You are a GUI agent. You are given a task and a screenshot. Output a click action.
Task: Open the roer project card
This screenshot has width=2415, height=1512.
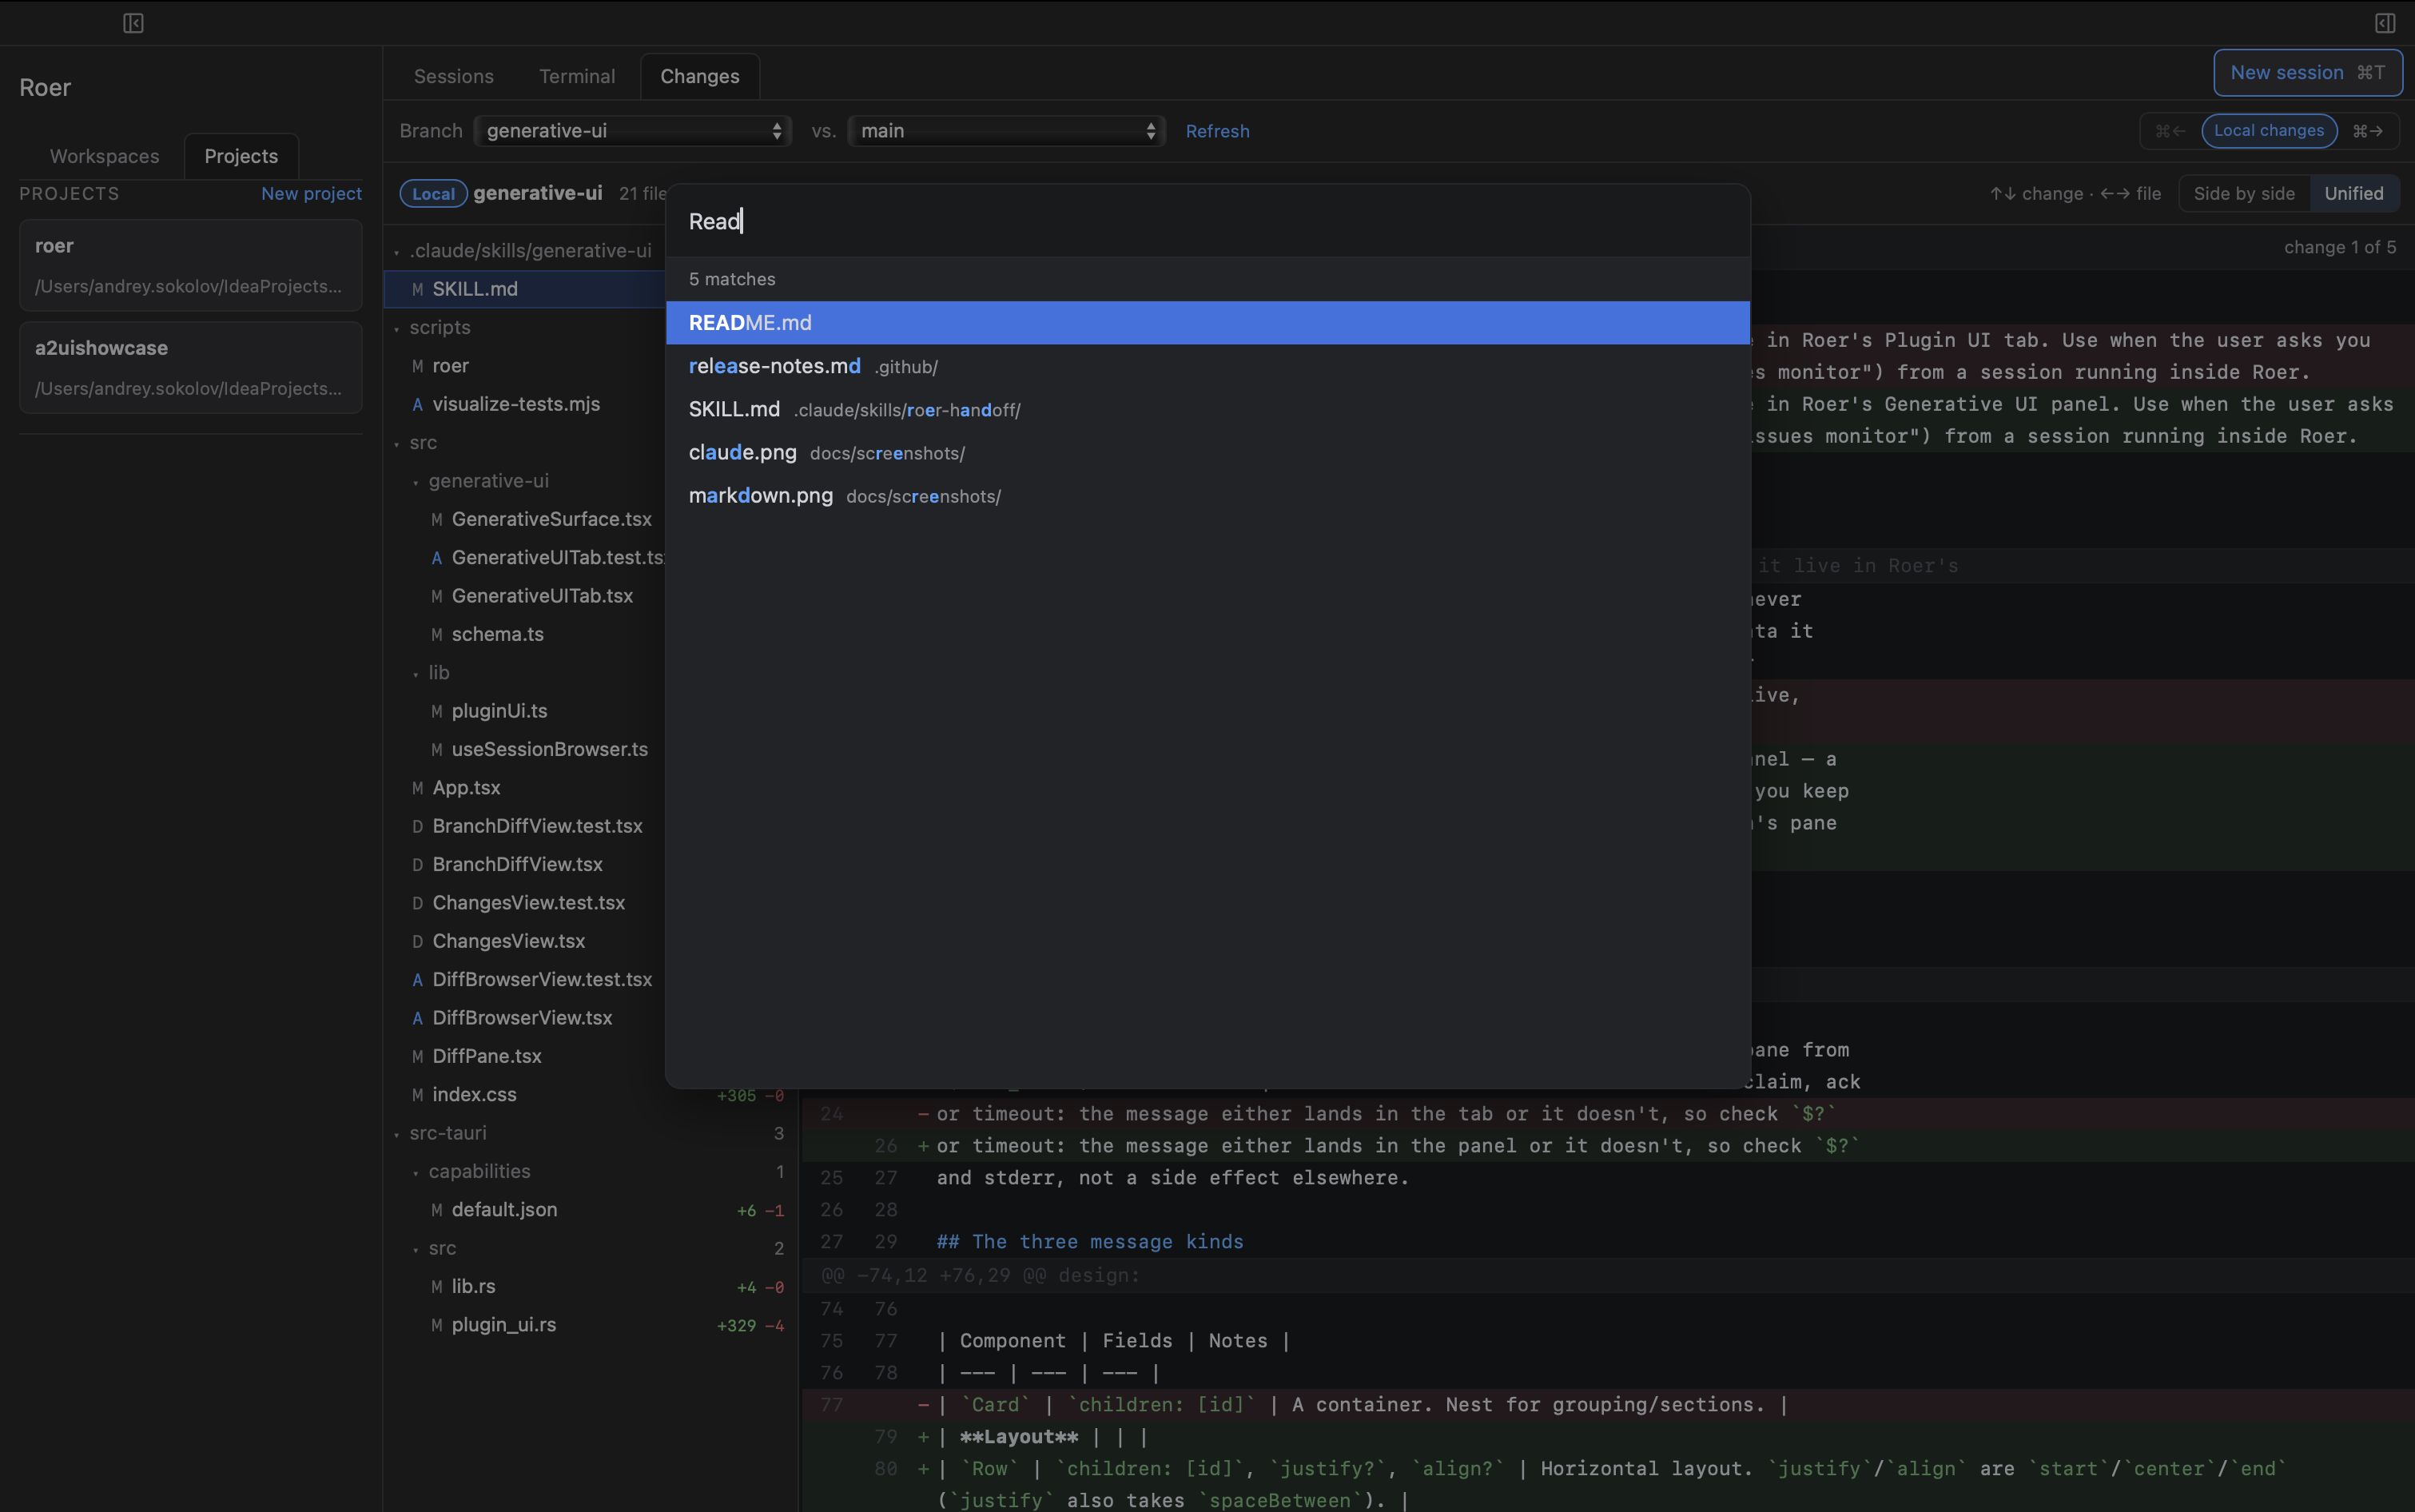[x=190, y=265]
